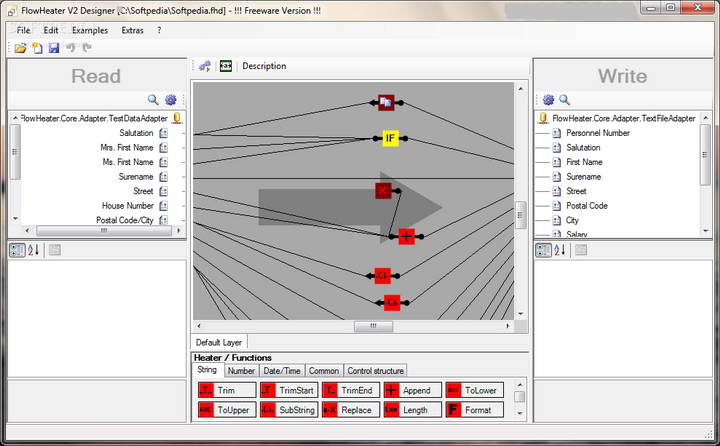This screenshot has height=446, width=720.
Task: Open Write adapter settings gear icon
Action: click(x=548, y=100)
